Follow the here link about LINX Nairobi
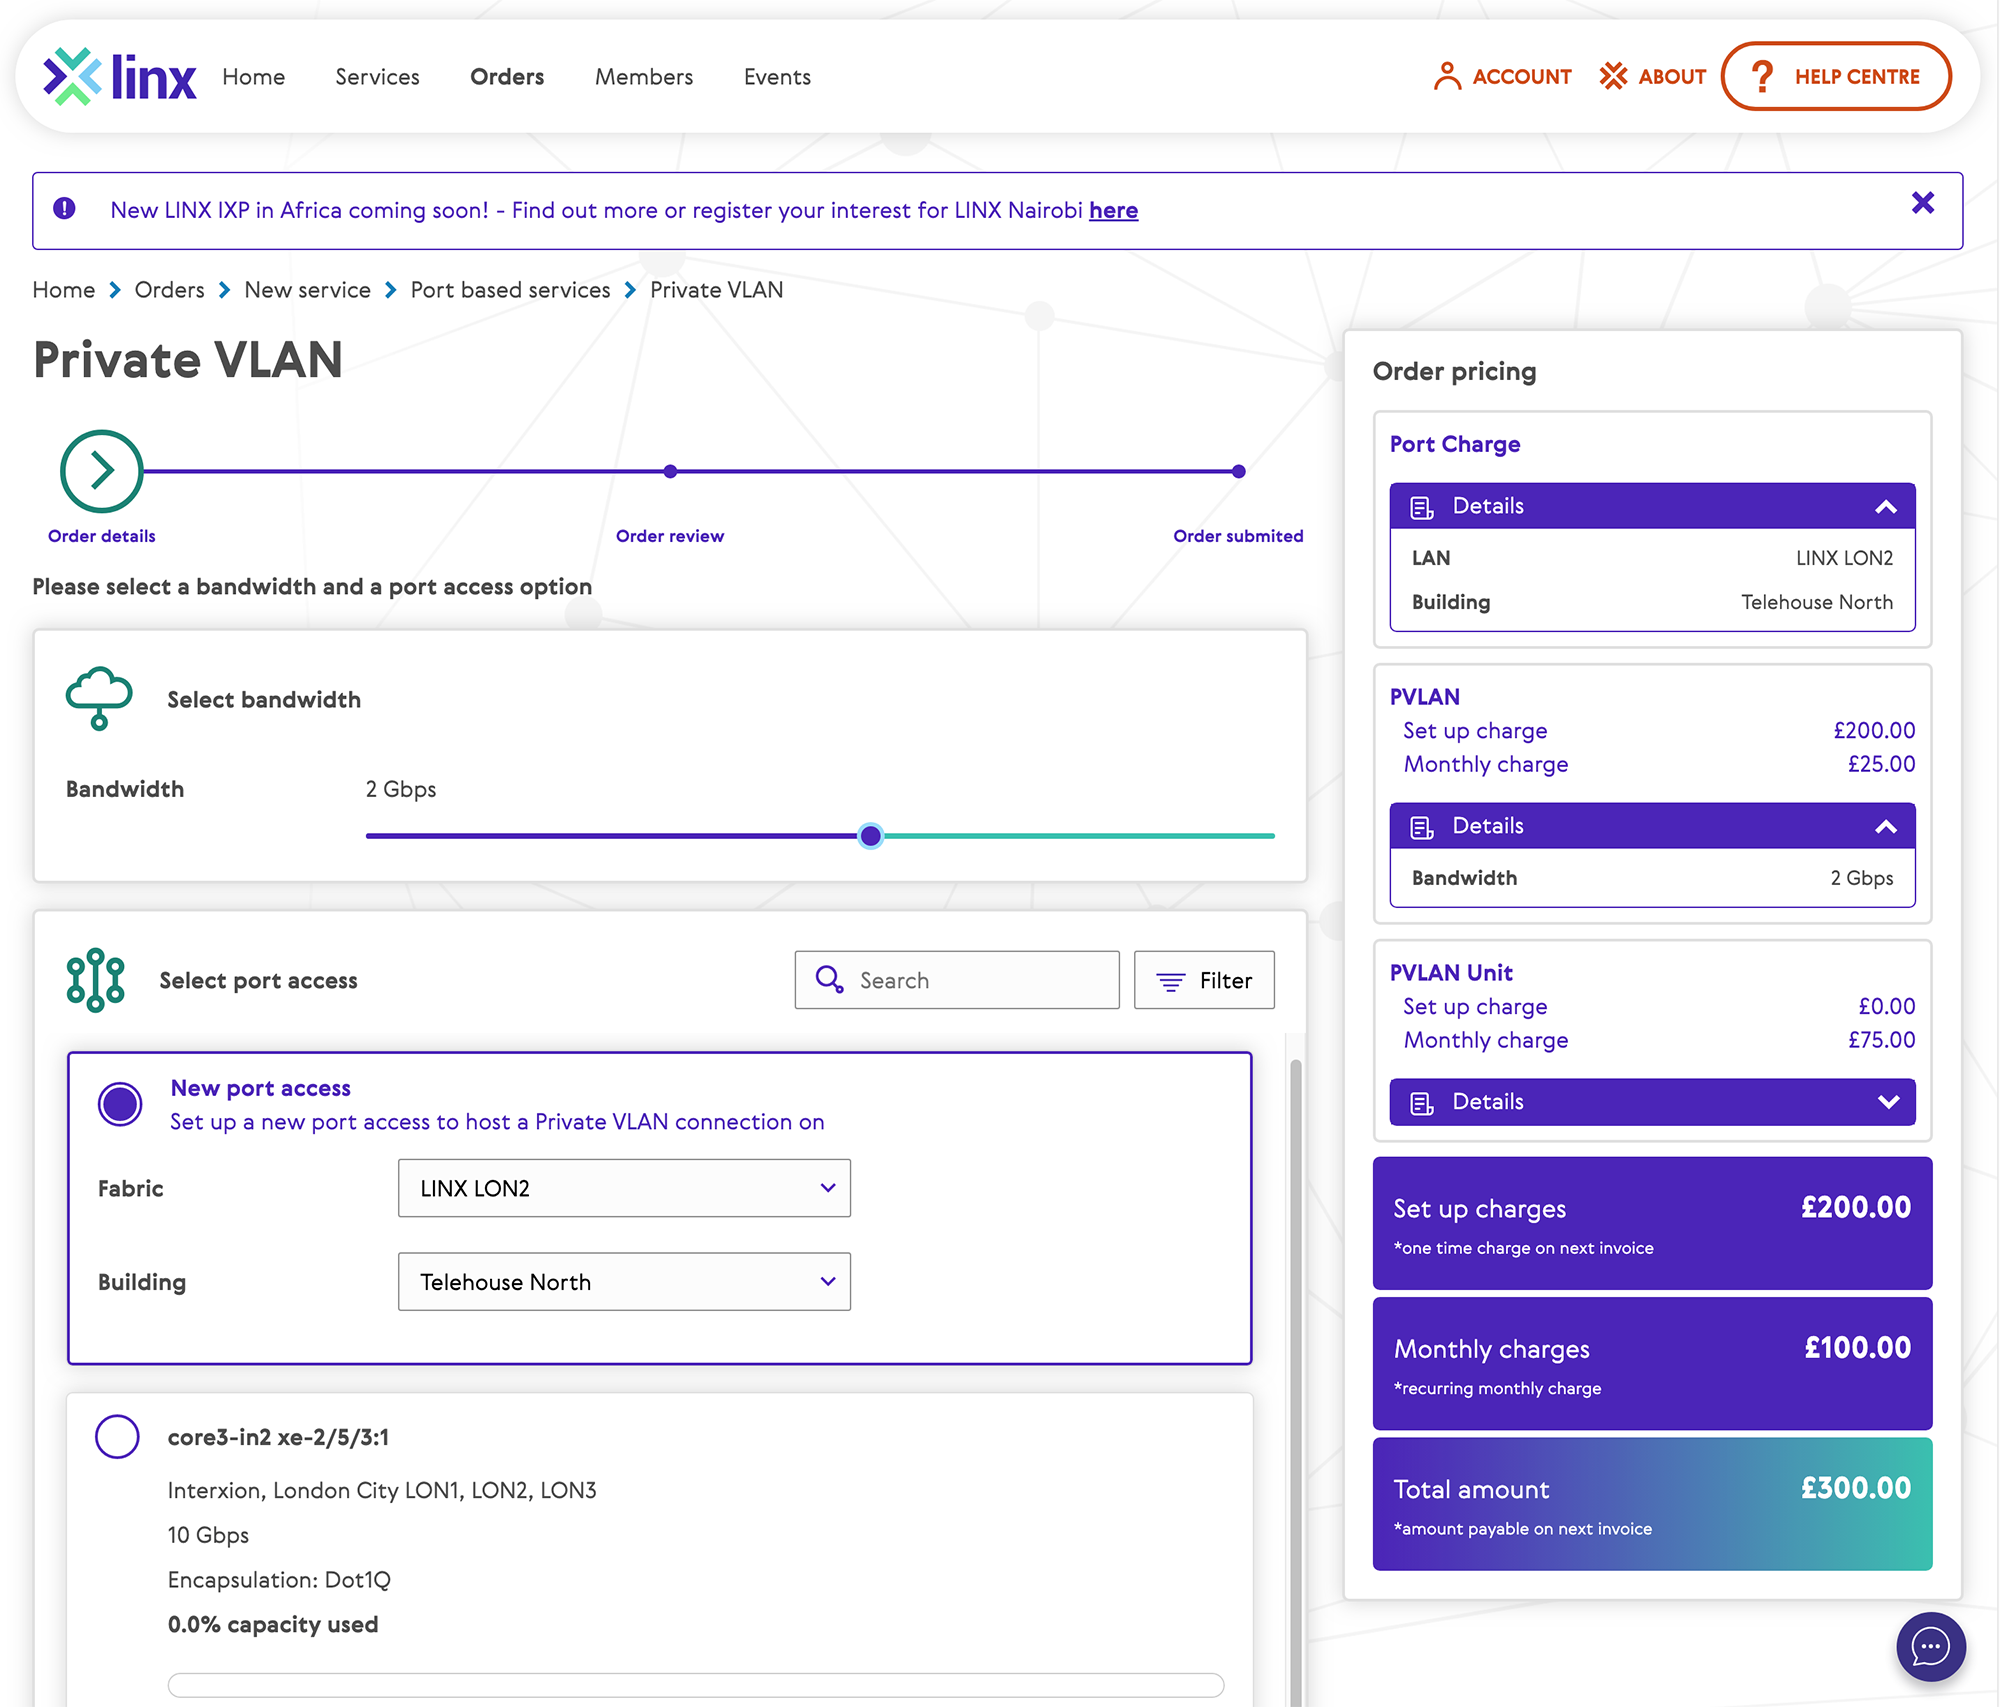 1113,210
